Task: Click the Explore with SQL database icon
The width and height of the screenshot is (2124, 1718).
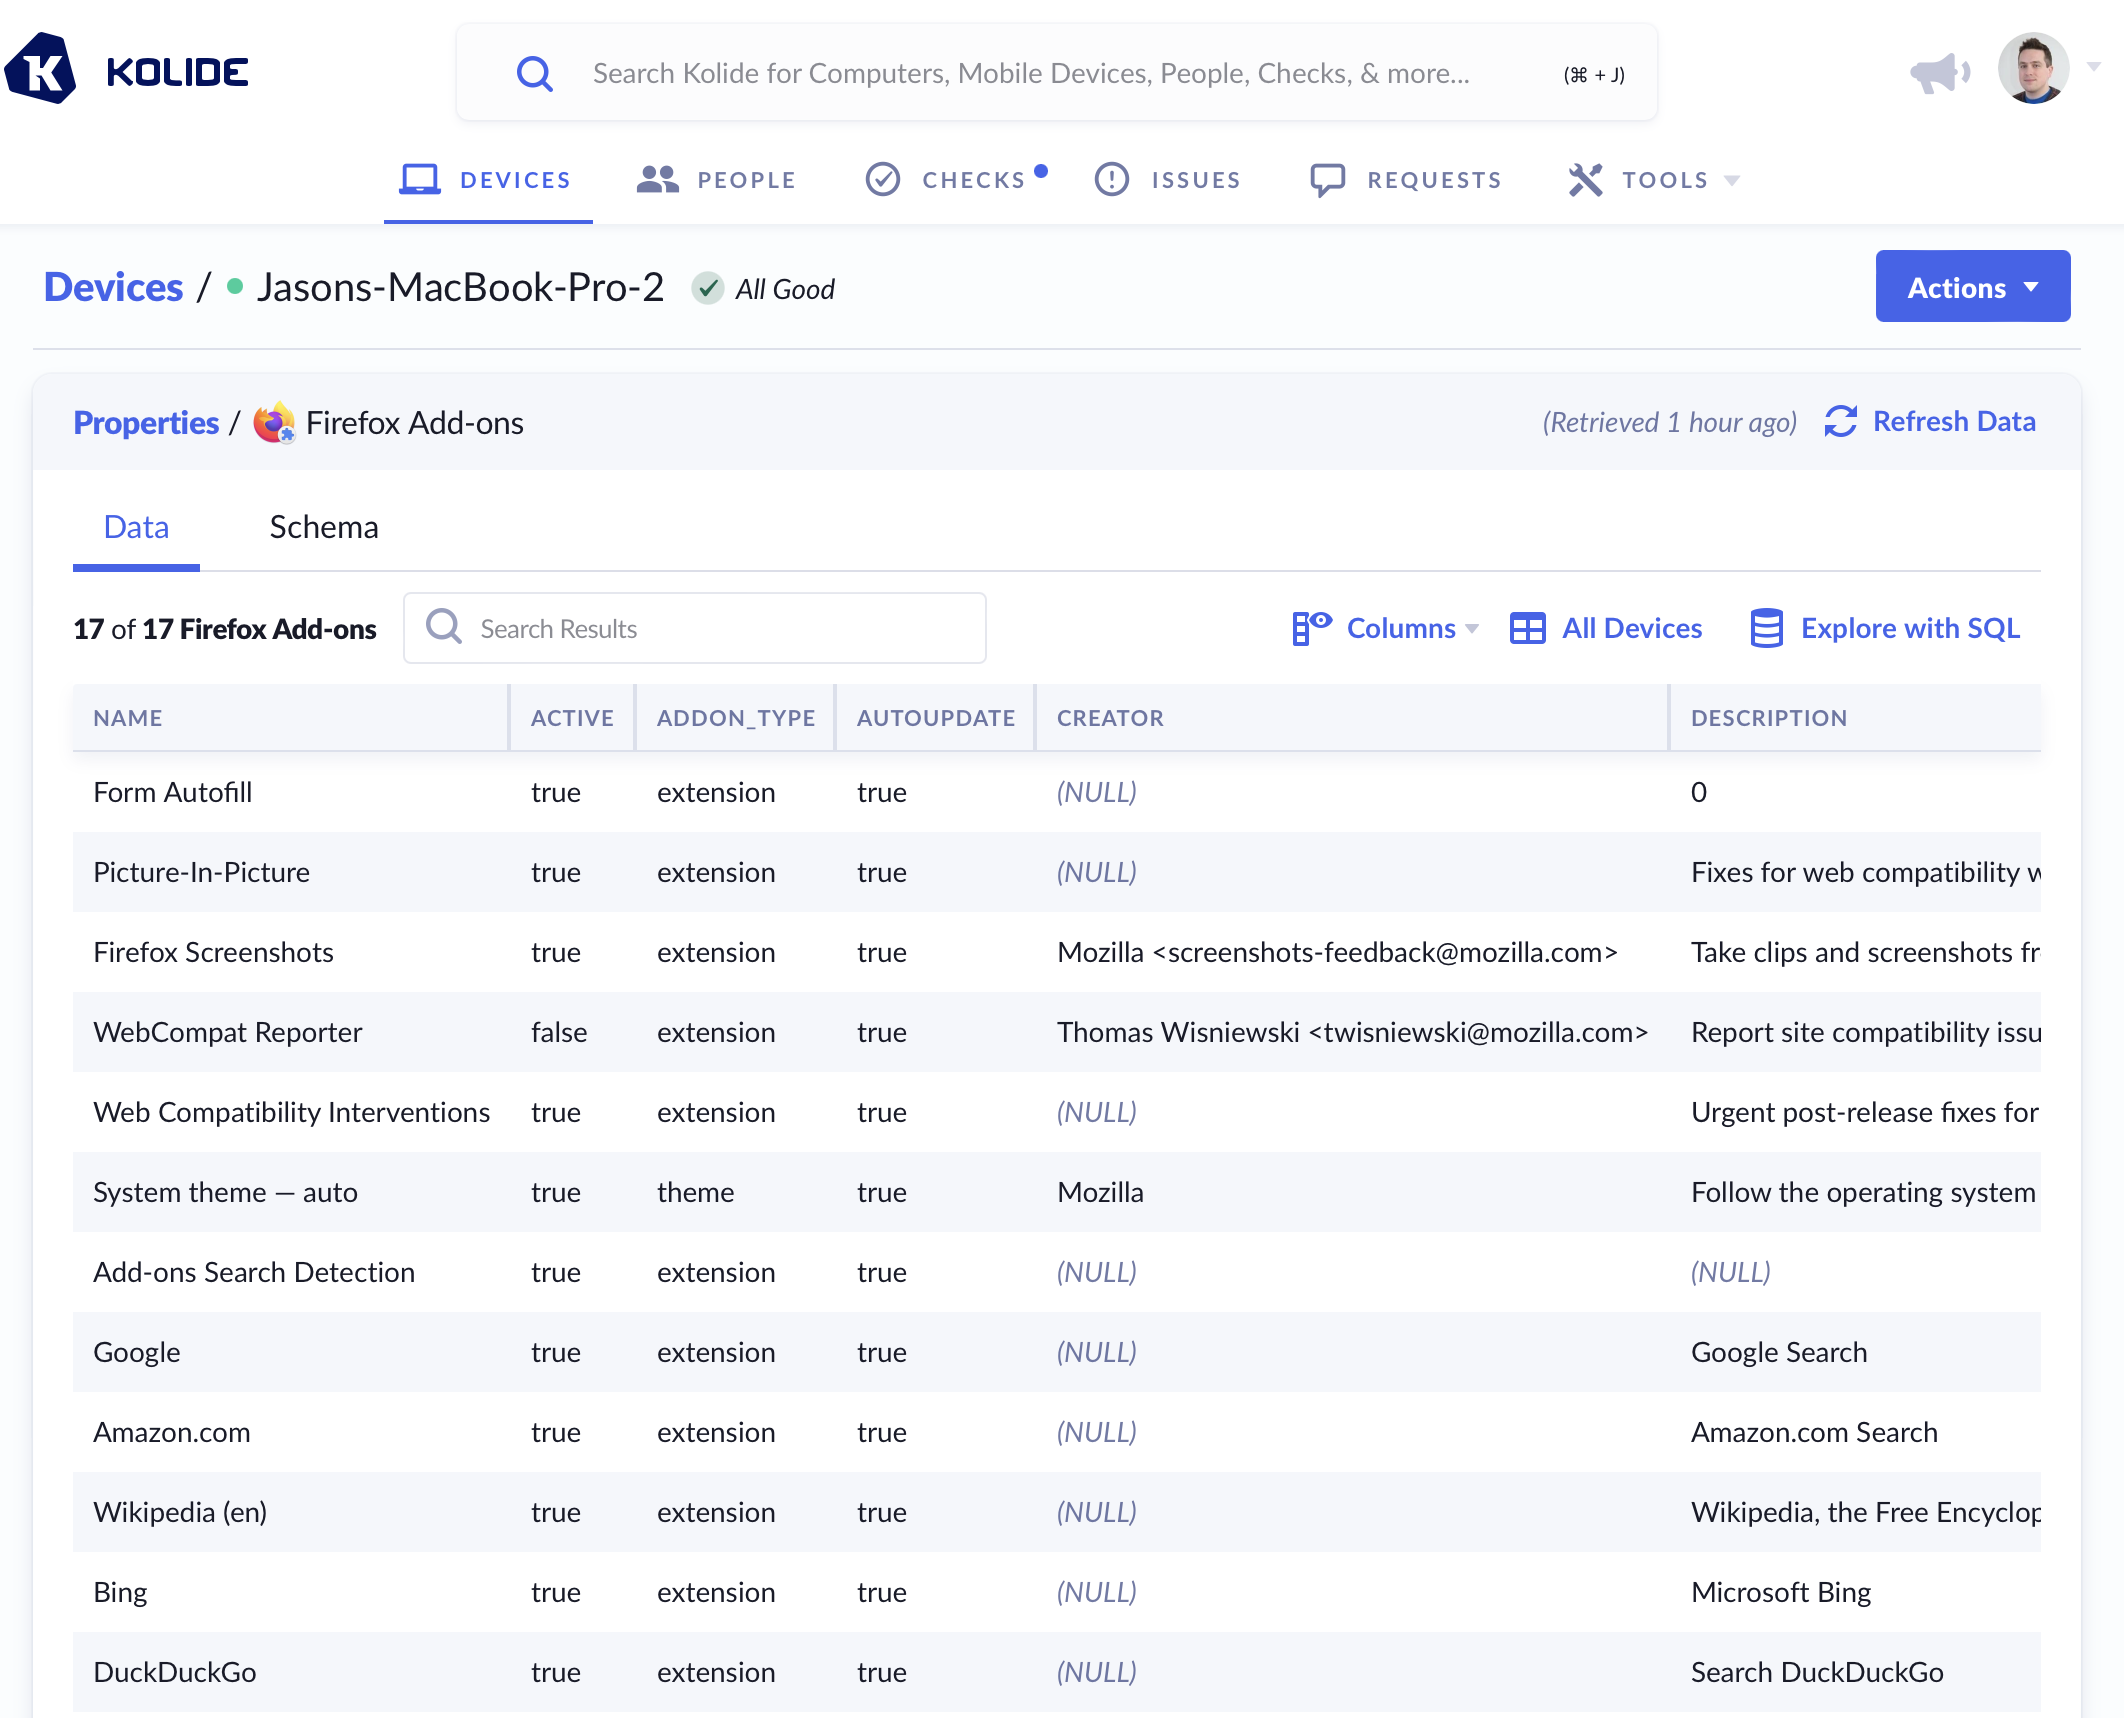Action: tap(1766, 629)
